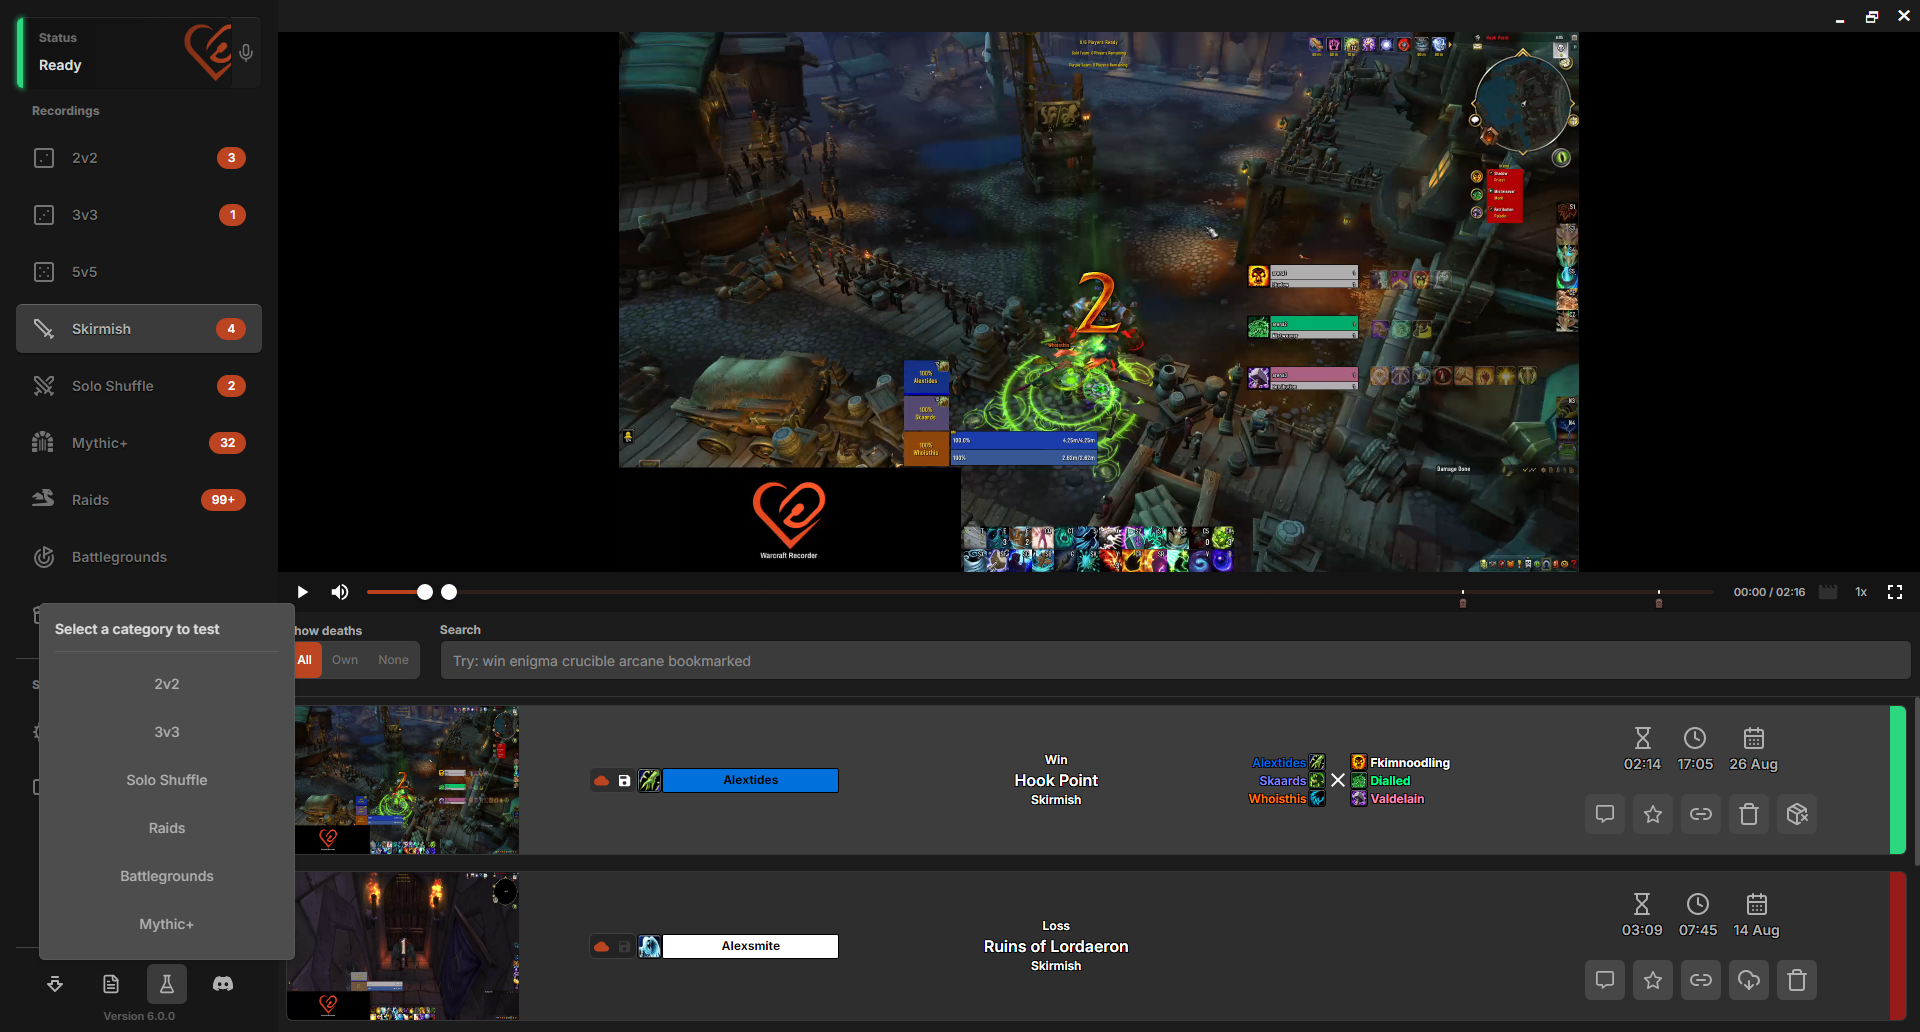Click the Valdelain player name
This screenshot has height=1032, width=1920.
(1397, 799)
